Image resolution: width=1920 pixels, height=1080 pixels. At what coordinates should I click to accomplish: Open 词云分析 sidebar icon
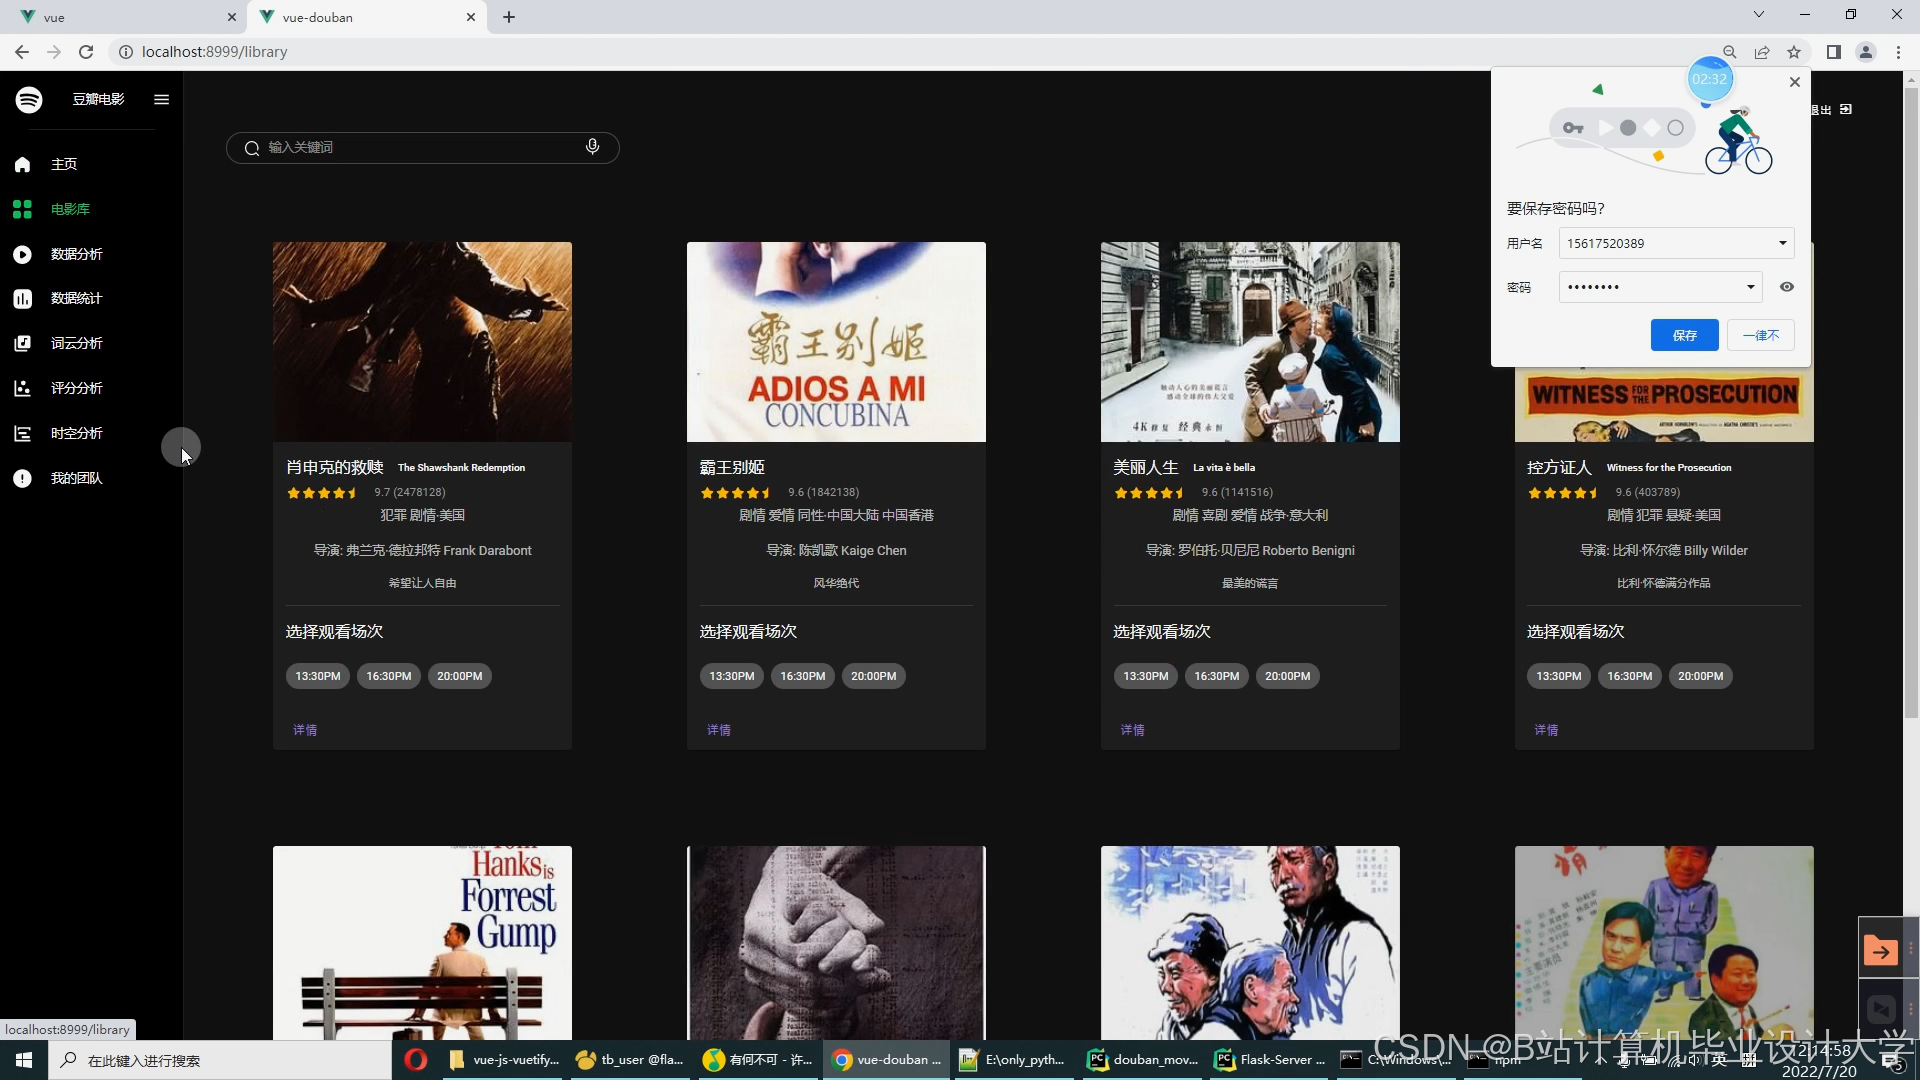point(22,343)
